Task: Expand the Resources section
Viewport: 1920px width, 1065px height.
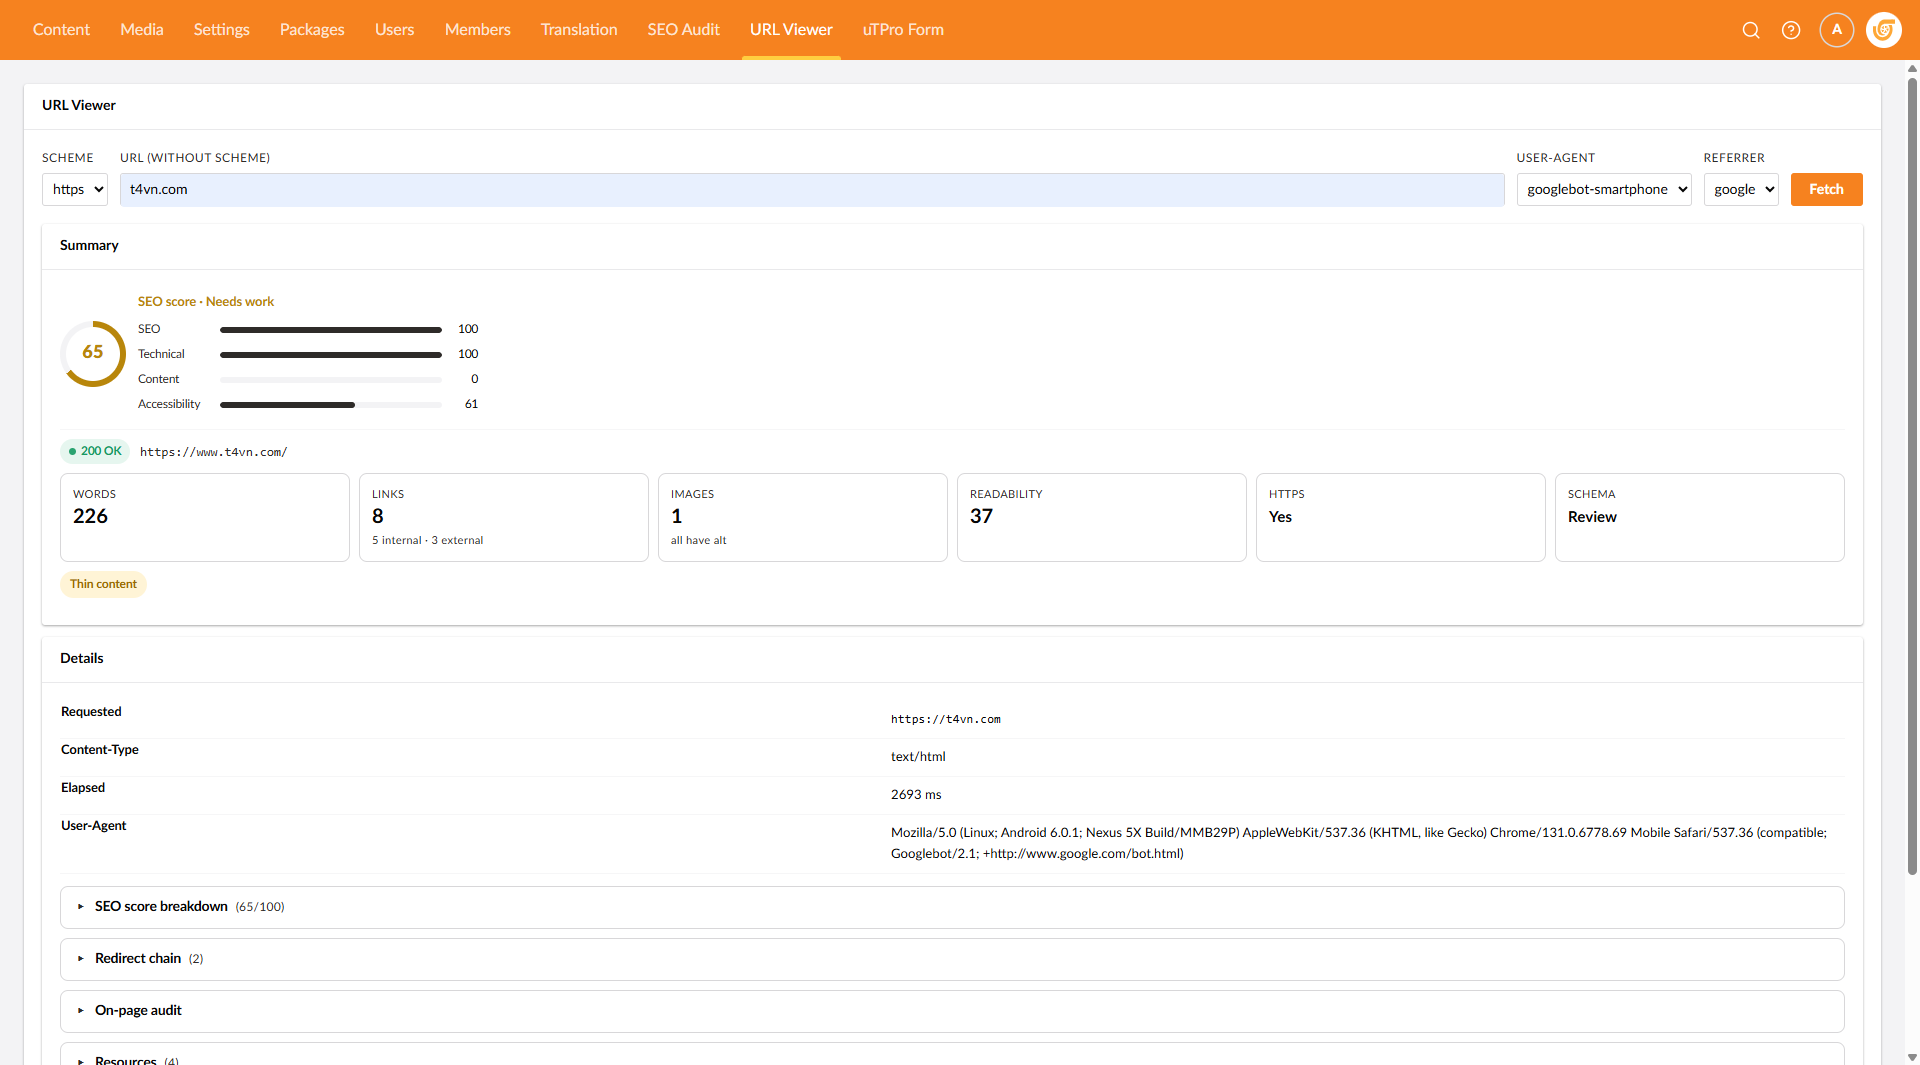Action: click(x=952, y=1054)
